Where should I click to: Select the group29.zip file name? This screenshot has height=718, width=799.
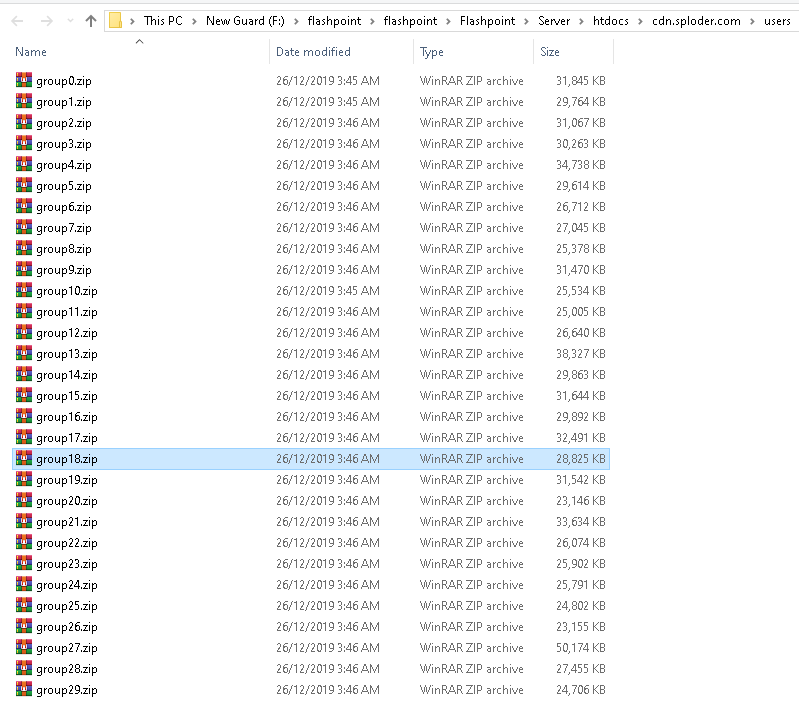pos(67,690)
